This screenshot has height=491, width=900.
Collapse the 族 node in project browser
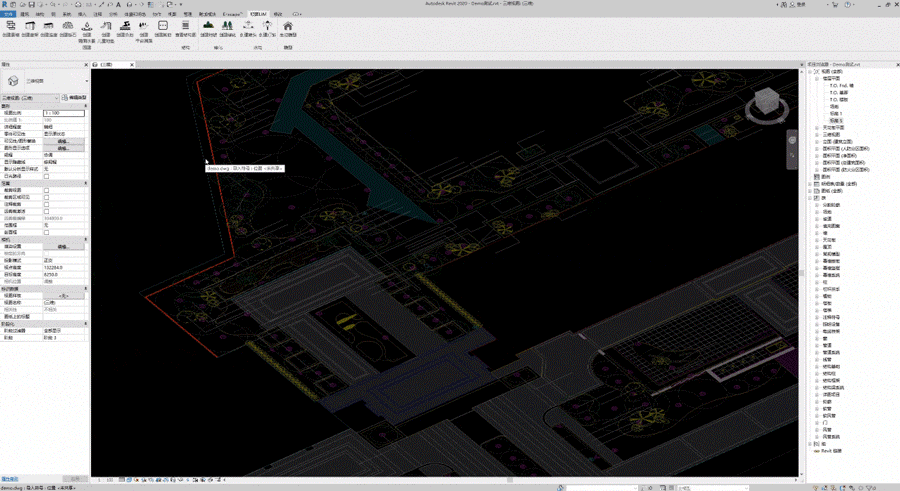810,198
